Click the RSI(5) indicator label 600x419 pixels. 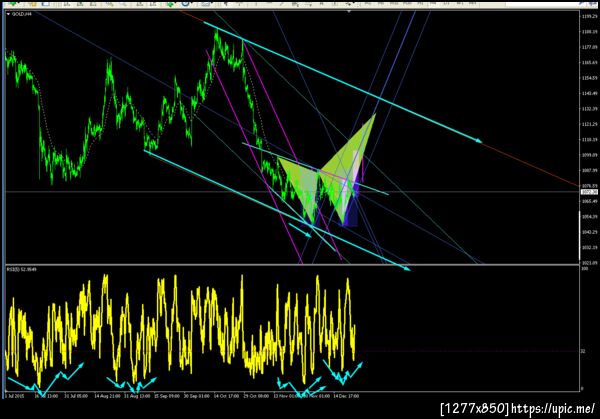22,270
